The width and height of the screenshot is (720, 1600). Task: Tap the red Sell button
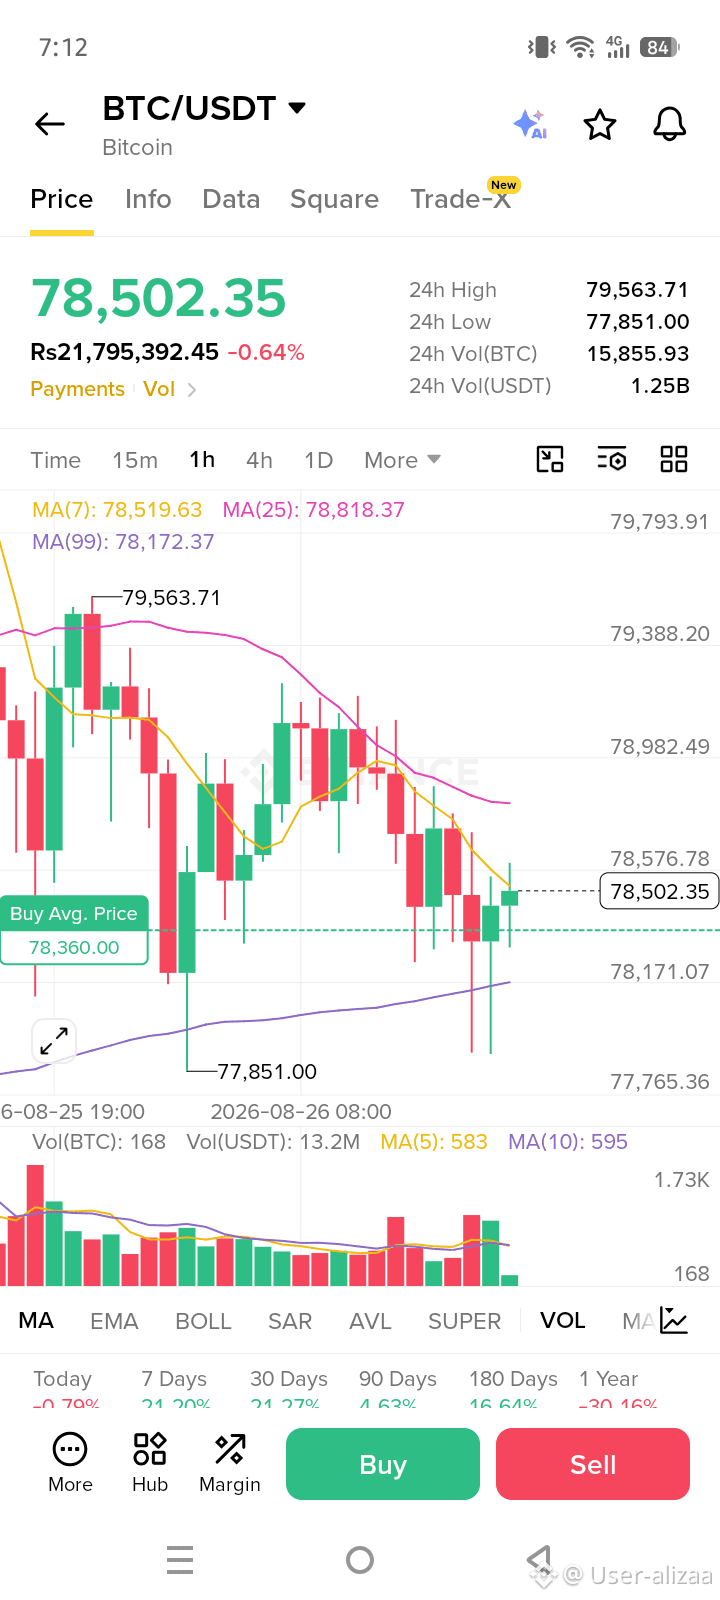593,1464
